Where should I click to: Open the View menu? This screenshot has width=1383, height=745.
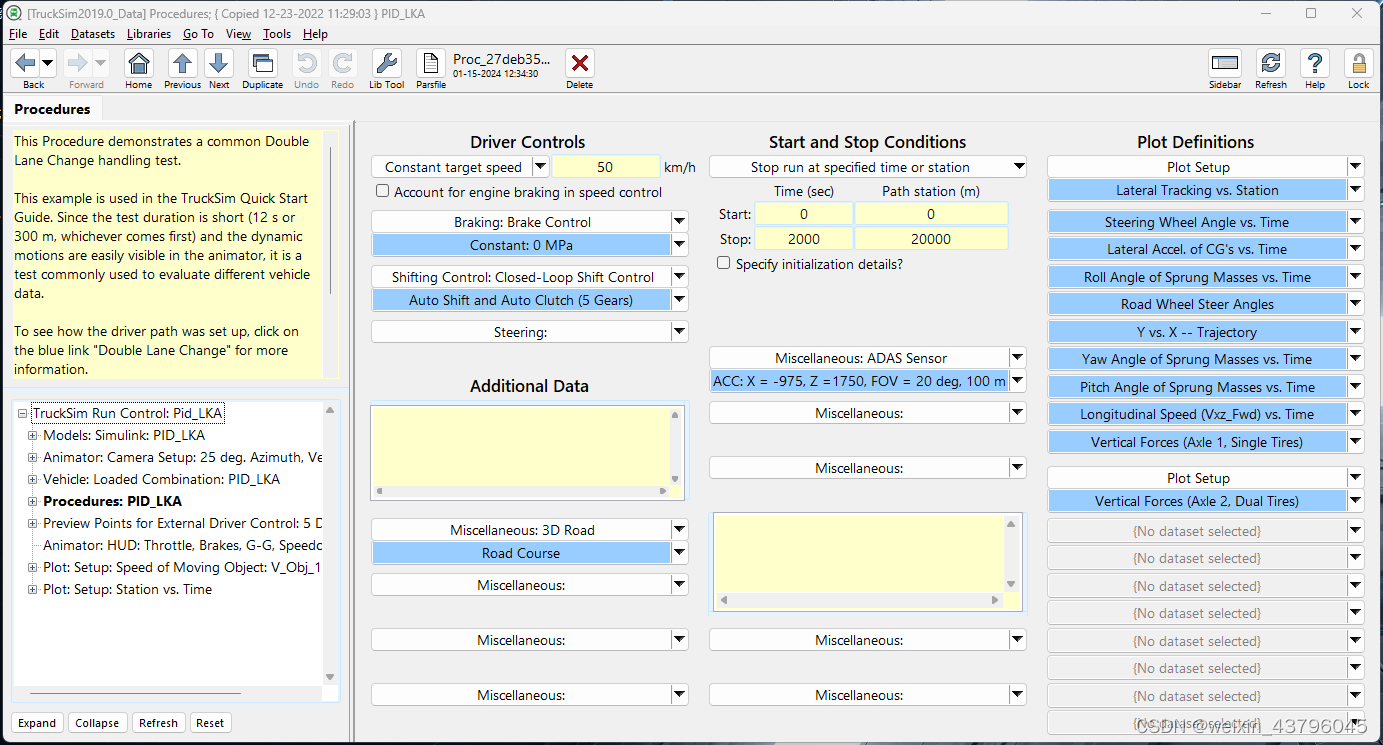point(239,34)
